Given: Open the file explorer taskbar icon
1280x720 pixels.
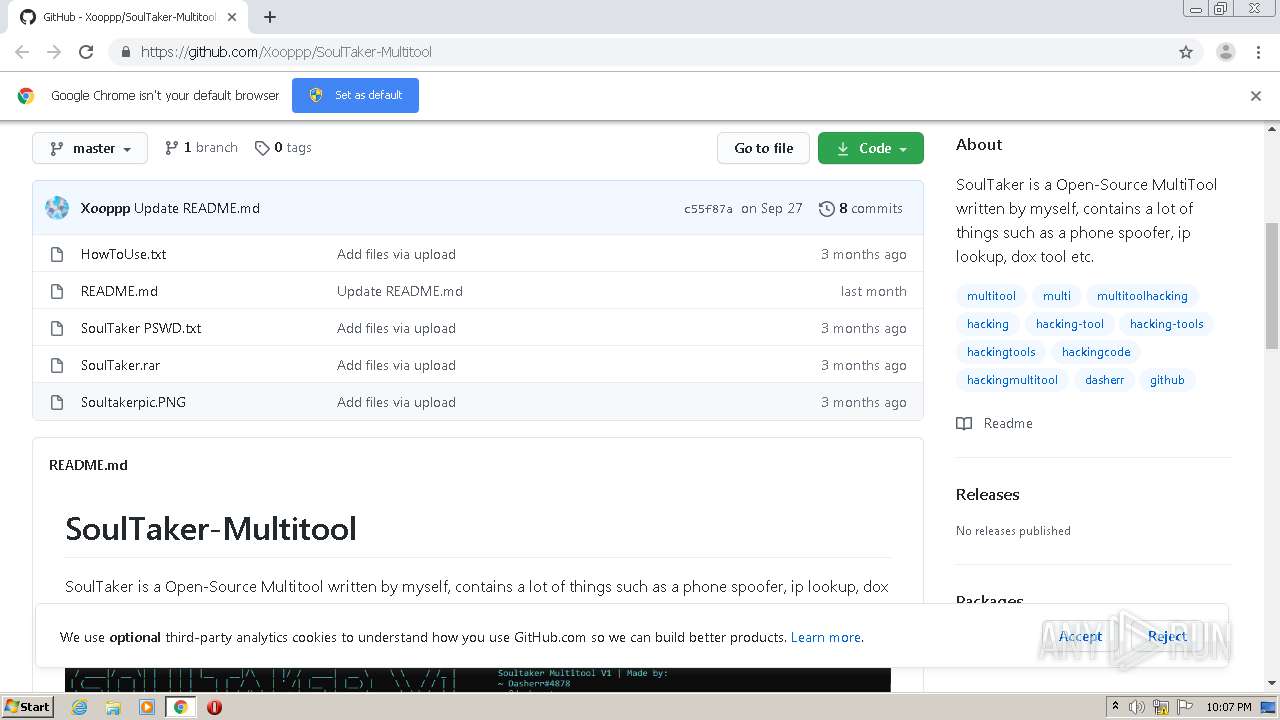Looking at the screenshot, I should coord(113,707).
